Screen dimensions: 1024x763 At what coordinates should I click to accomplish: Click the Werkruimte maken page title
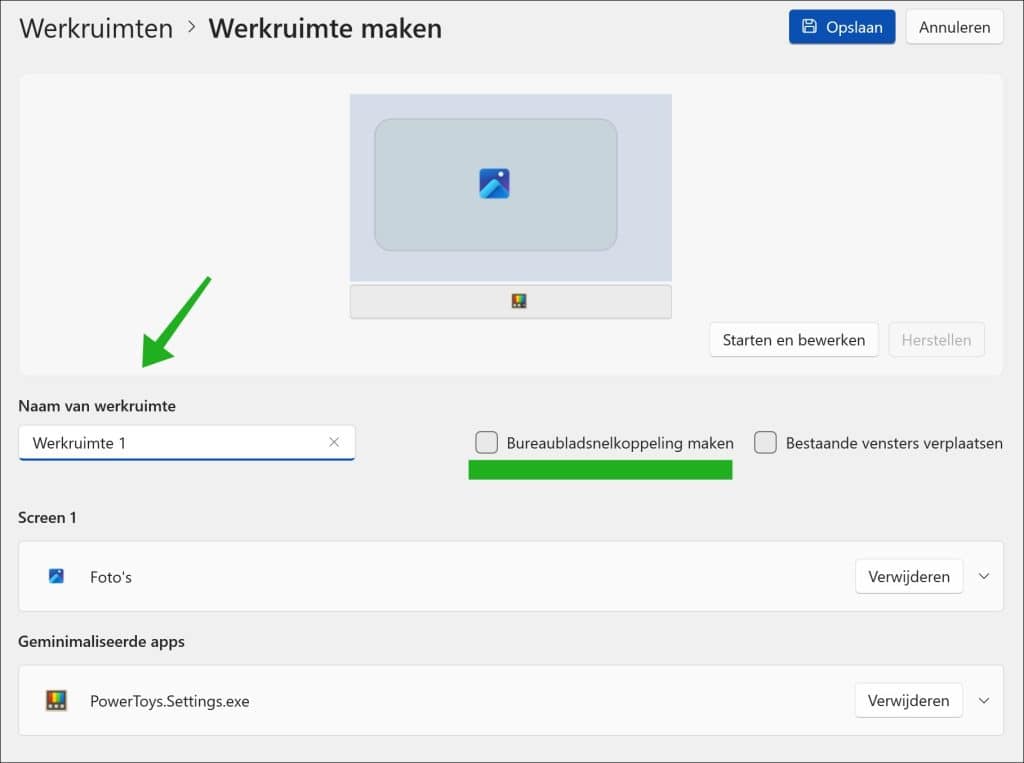pyautogui.click(x=325, y=28)
